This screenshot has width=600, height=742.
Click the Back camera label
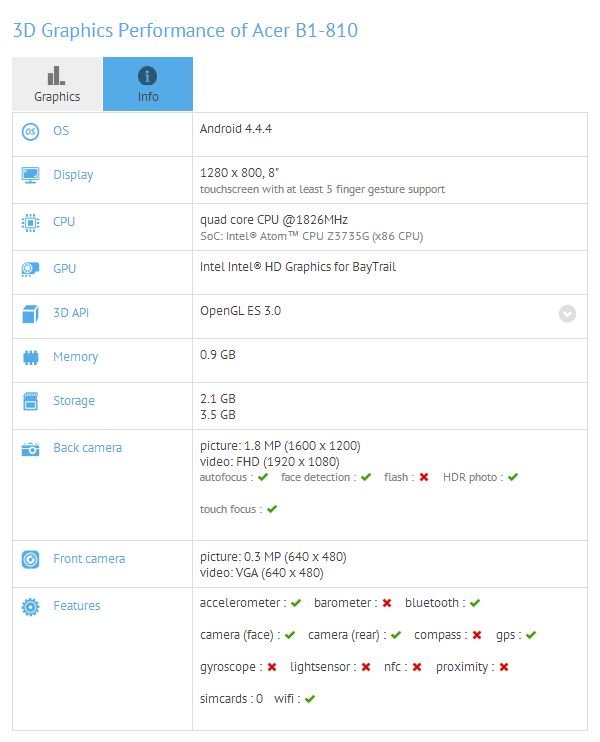pos(88,448)
